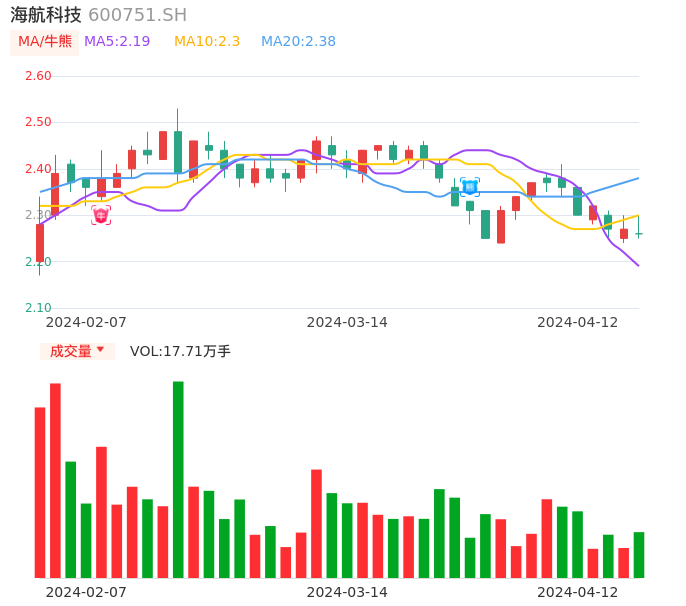686x606 pixels.
Task: Open the 成交量 indicator dropdown
Action: click(77, 351)
